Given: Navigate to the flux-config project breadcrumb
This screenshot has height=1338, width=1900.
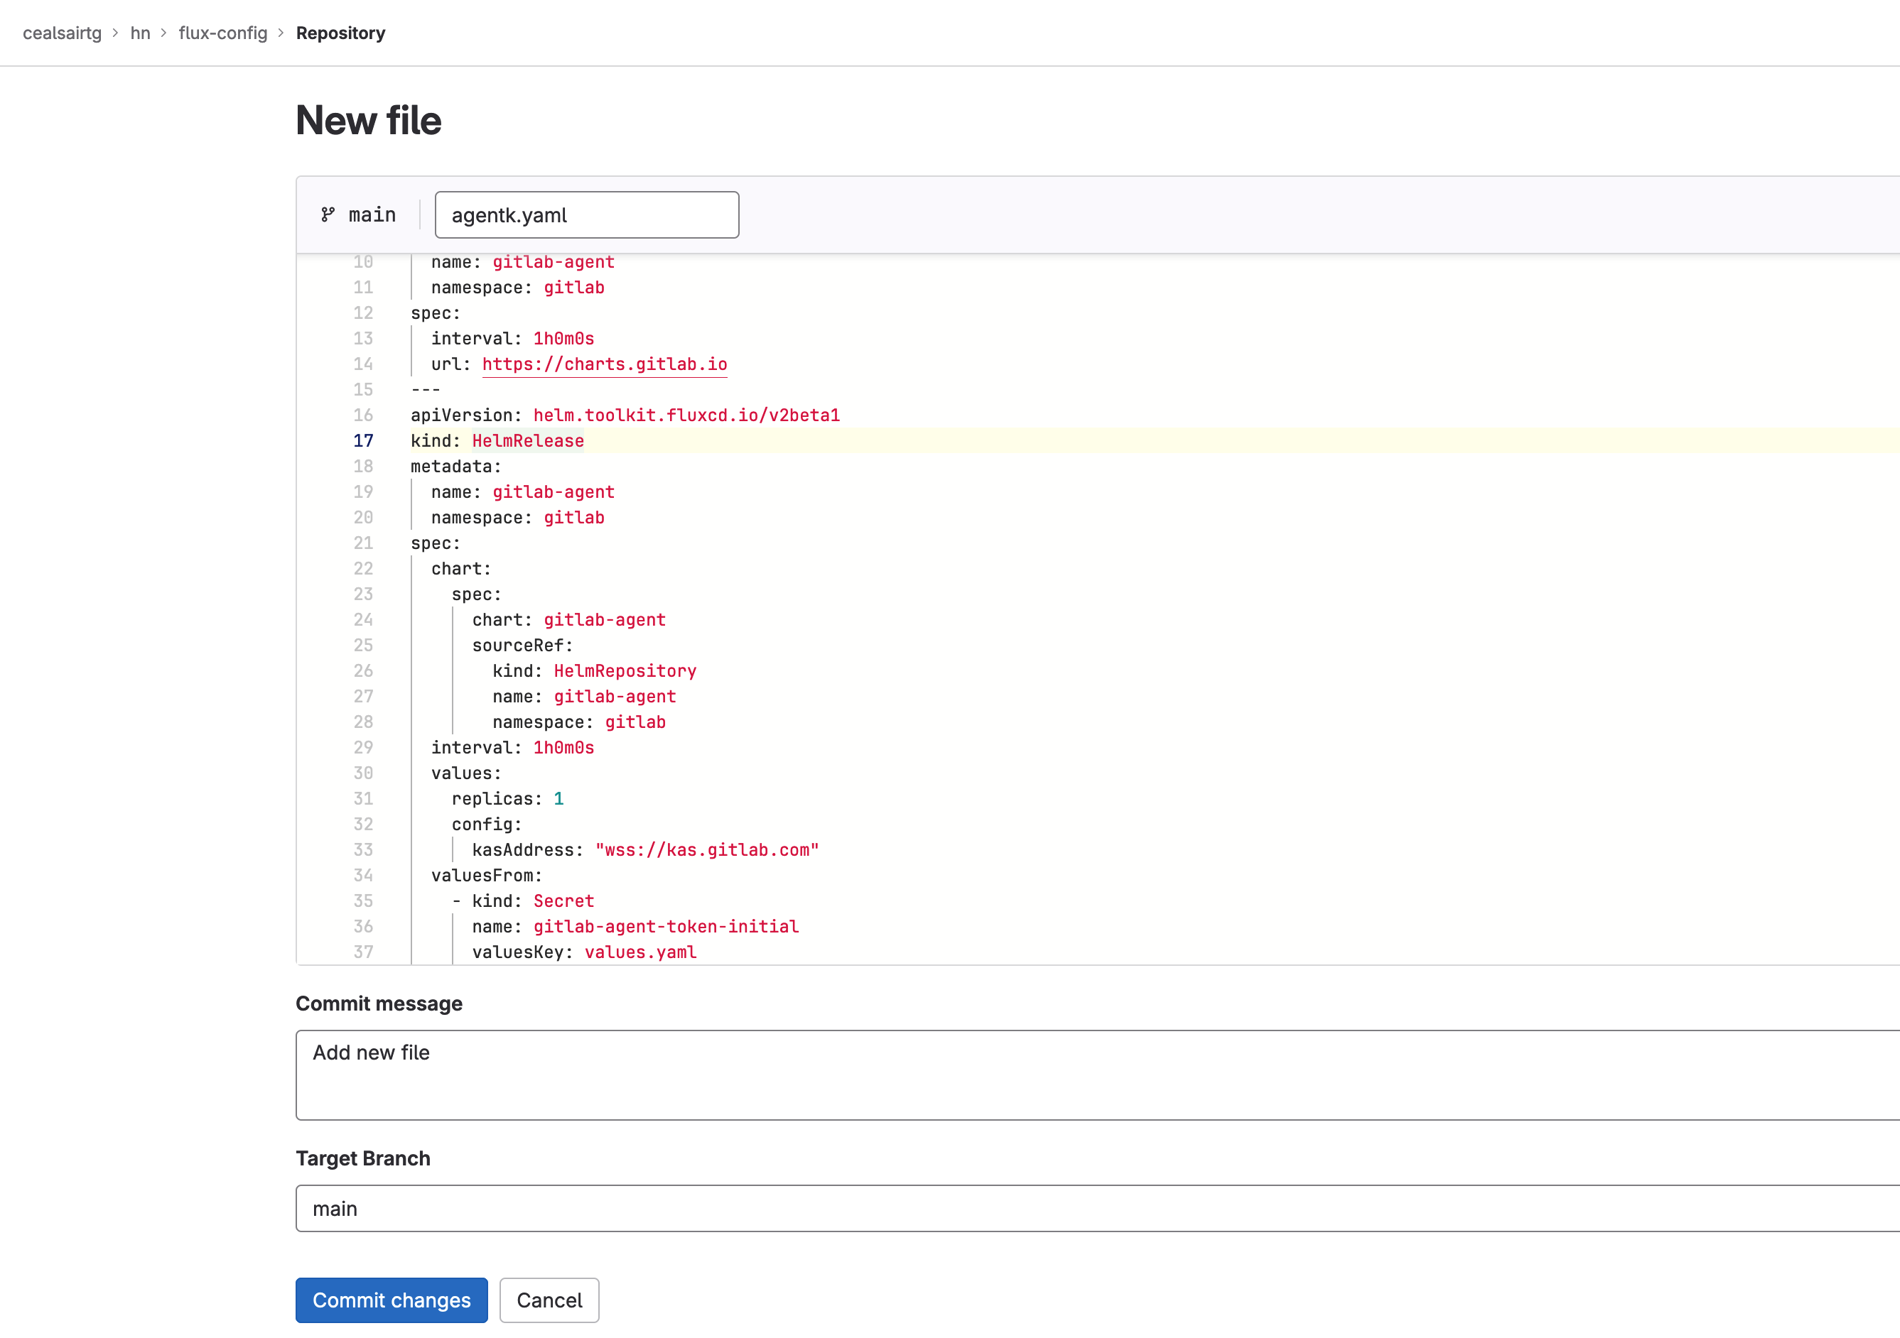Looking at the screenshot, I should (221, 32).
